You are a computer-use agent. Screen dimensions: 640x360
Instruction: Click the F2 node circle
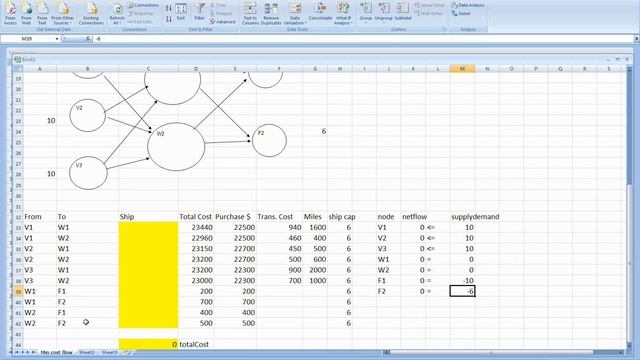coord(269,140)
